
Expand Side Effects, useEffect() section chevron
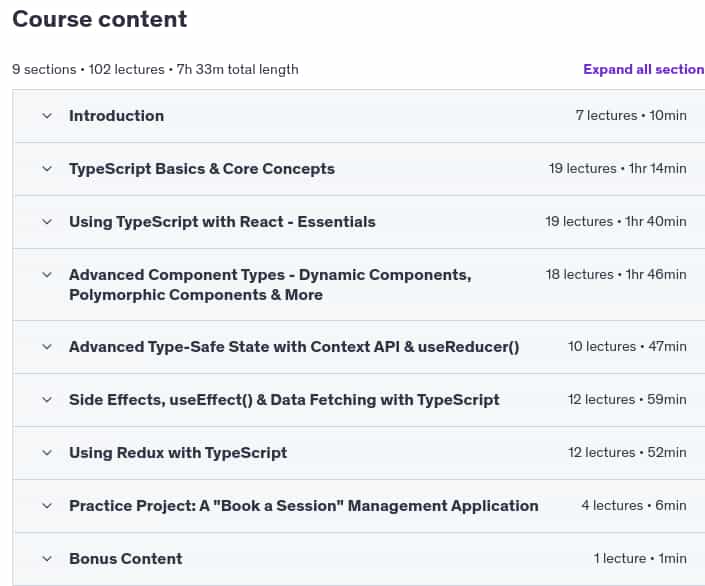click(x=47, y=400)
